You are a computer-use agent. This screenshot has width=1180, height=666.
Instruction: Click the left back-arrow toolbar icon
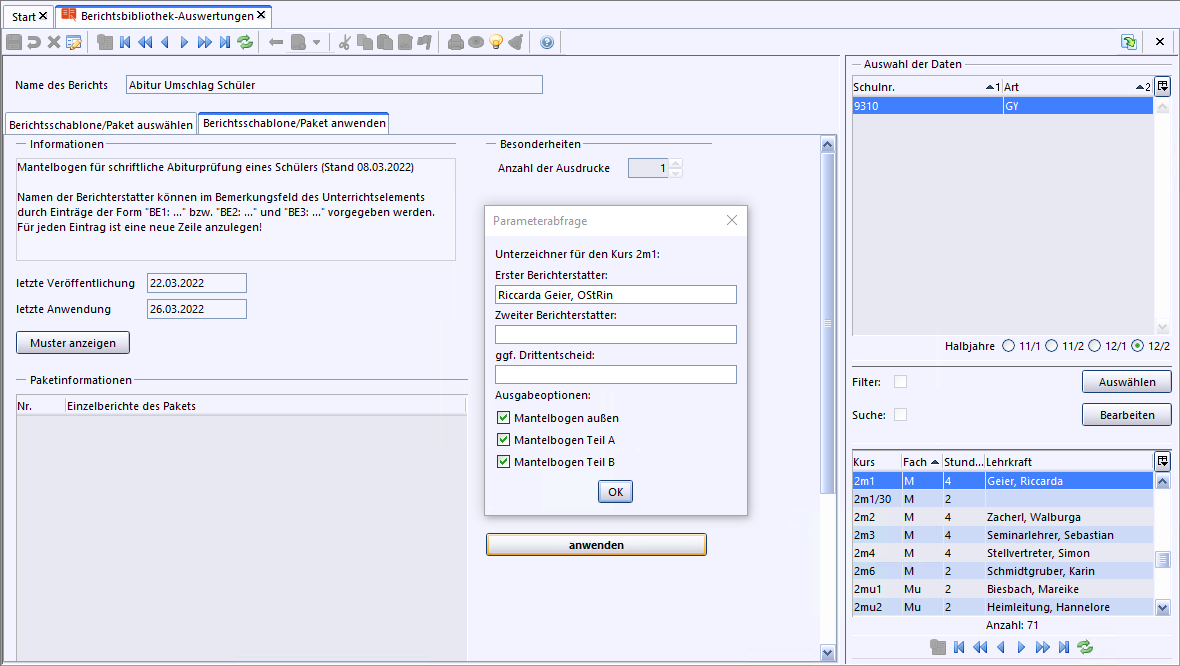(276, 42)
